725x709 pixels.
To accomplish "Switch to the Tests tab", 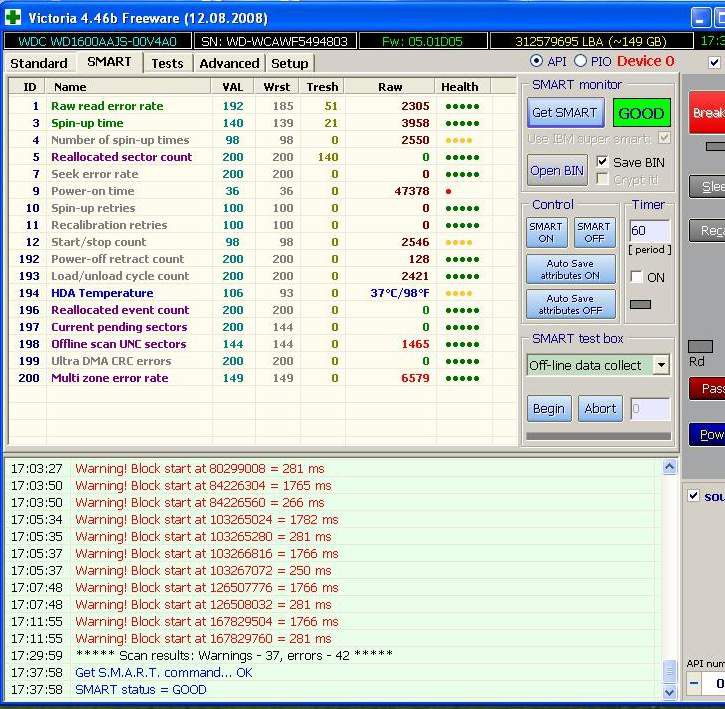I will [167, 63].
